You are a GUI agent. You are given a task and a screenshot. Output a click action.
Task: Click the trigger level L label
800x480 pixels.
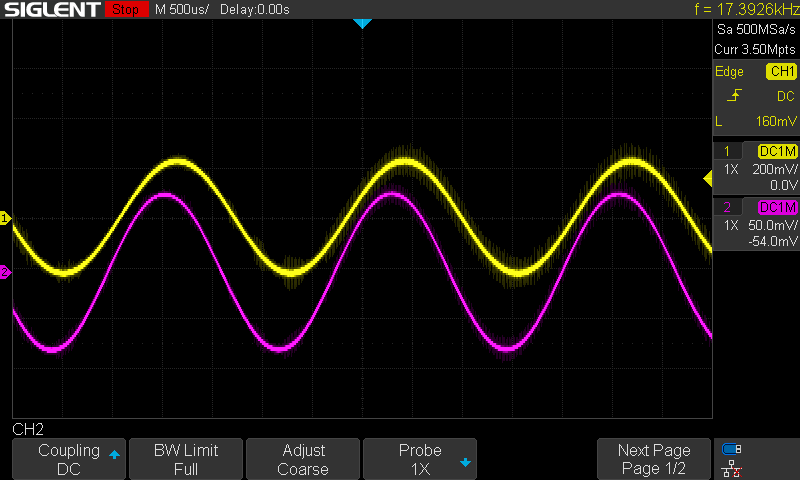[x=719, y=121]
